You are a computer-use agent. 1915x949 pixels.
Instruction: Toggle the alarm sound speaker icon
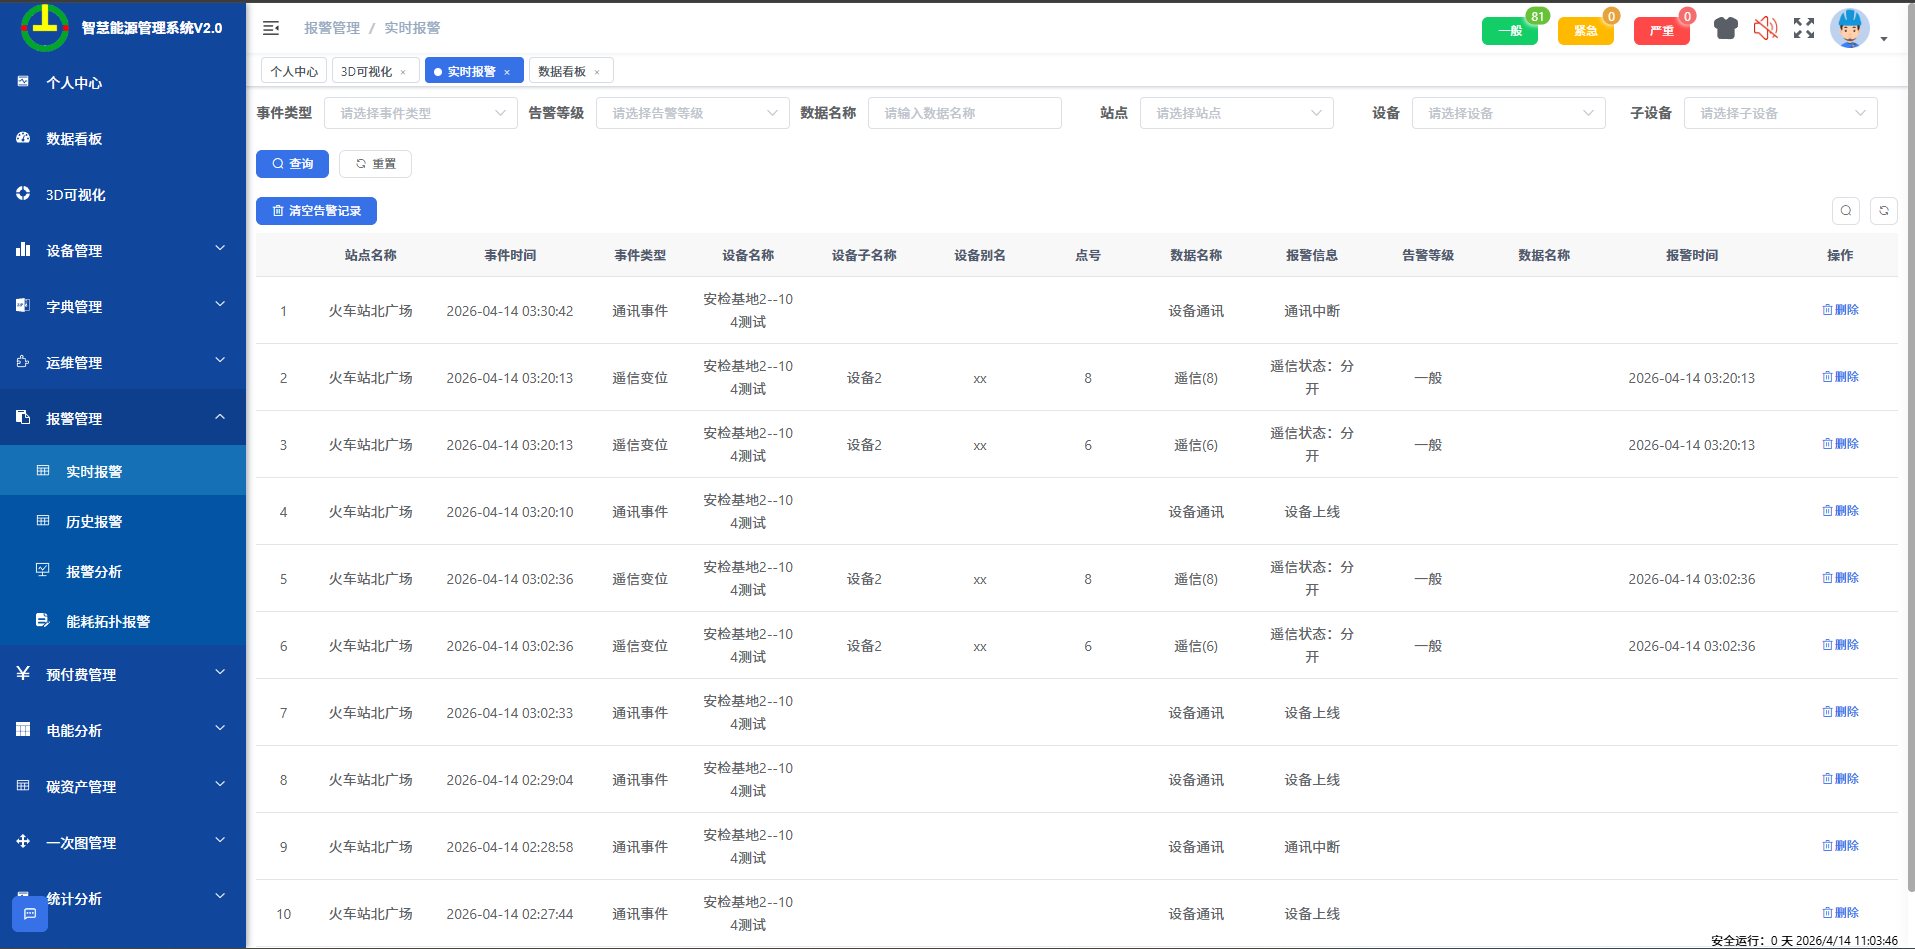pyautogui.click(x=1765, y=29)
